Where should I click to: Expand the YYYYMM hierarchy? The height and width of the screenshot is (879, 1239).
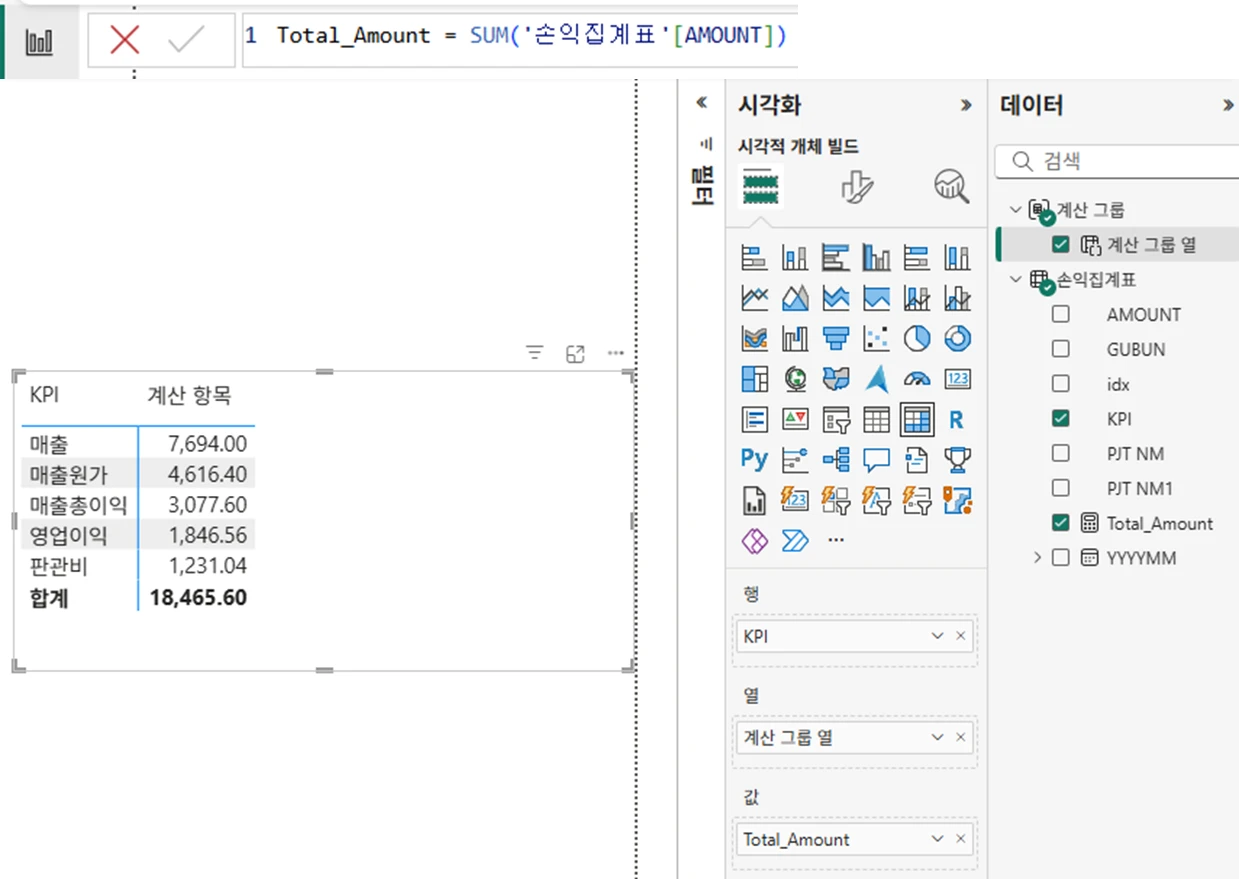tap(1037, 558)
